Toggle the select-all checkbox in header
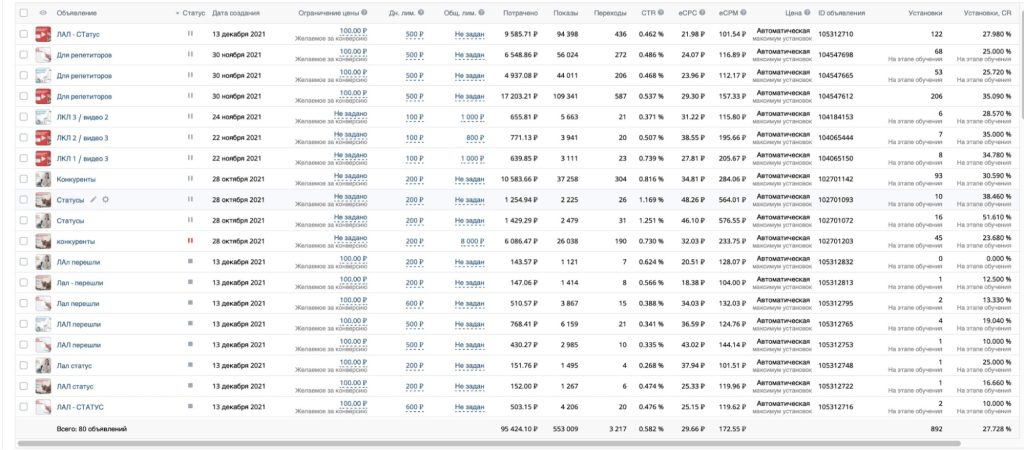Image resolution: width=1024 pixels, height=450 pixels. (x=24, y=13)
